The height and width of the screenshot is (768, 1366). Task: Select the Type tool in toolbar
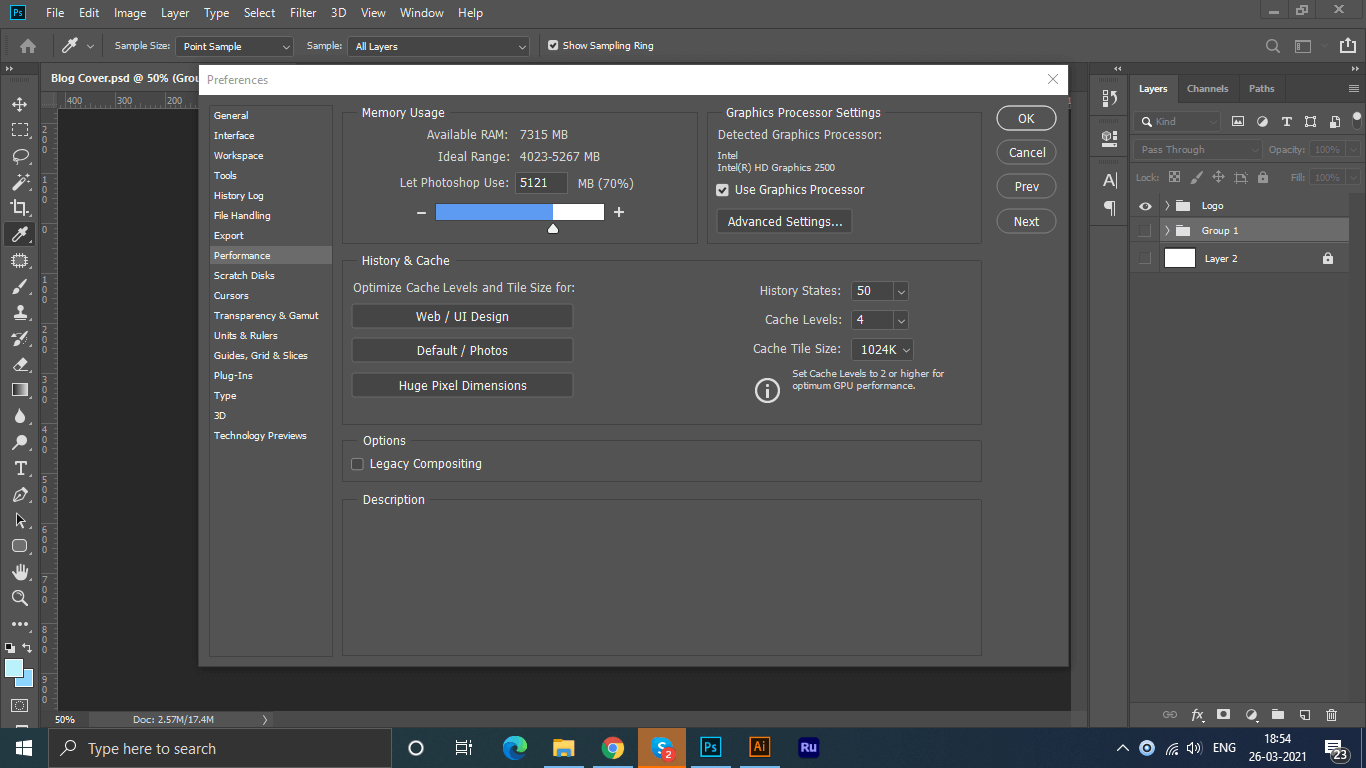(20, 468)
